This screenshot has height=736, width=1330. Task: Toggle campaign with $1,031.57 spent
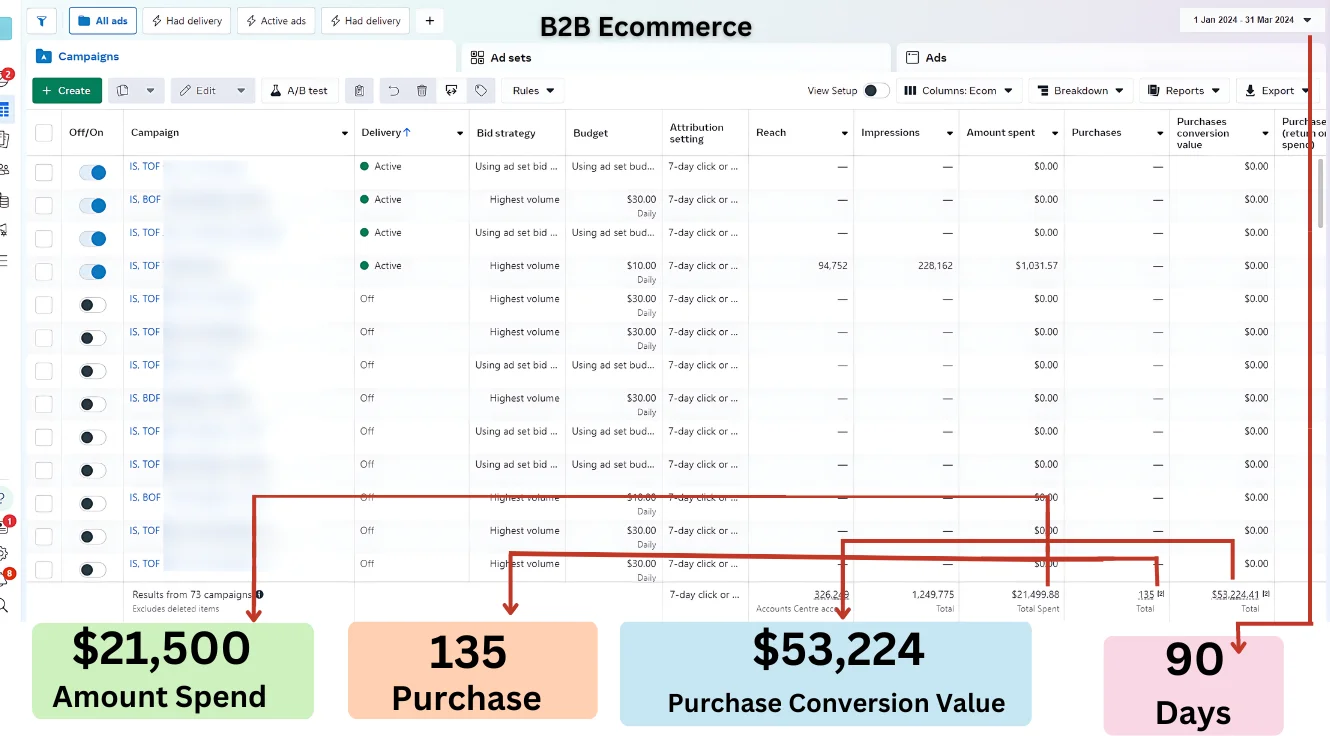pyautogui.click(x=93, y=272)
